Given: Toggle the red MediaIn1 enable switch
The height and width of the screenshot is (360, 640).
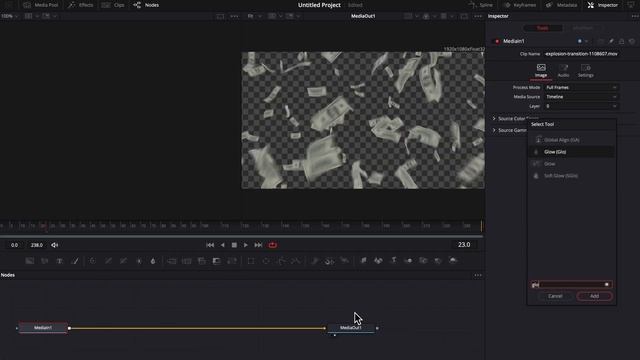Looking at the screenshot, I should coord(497,41).
